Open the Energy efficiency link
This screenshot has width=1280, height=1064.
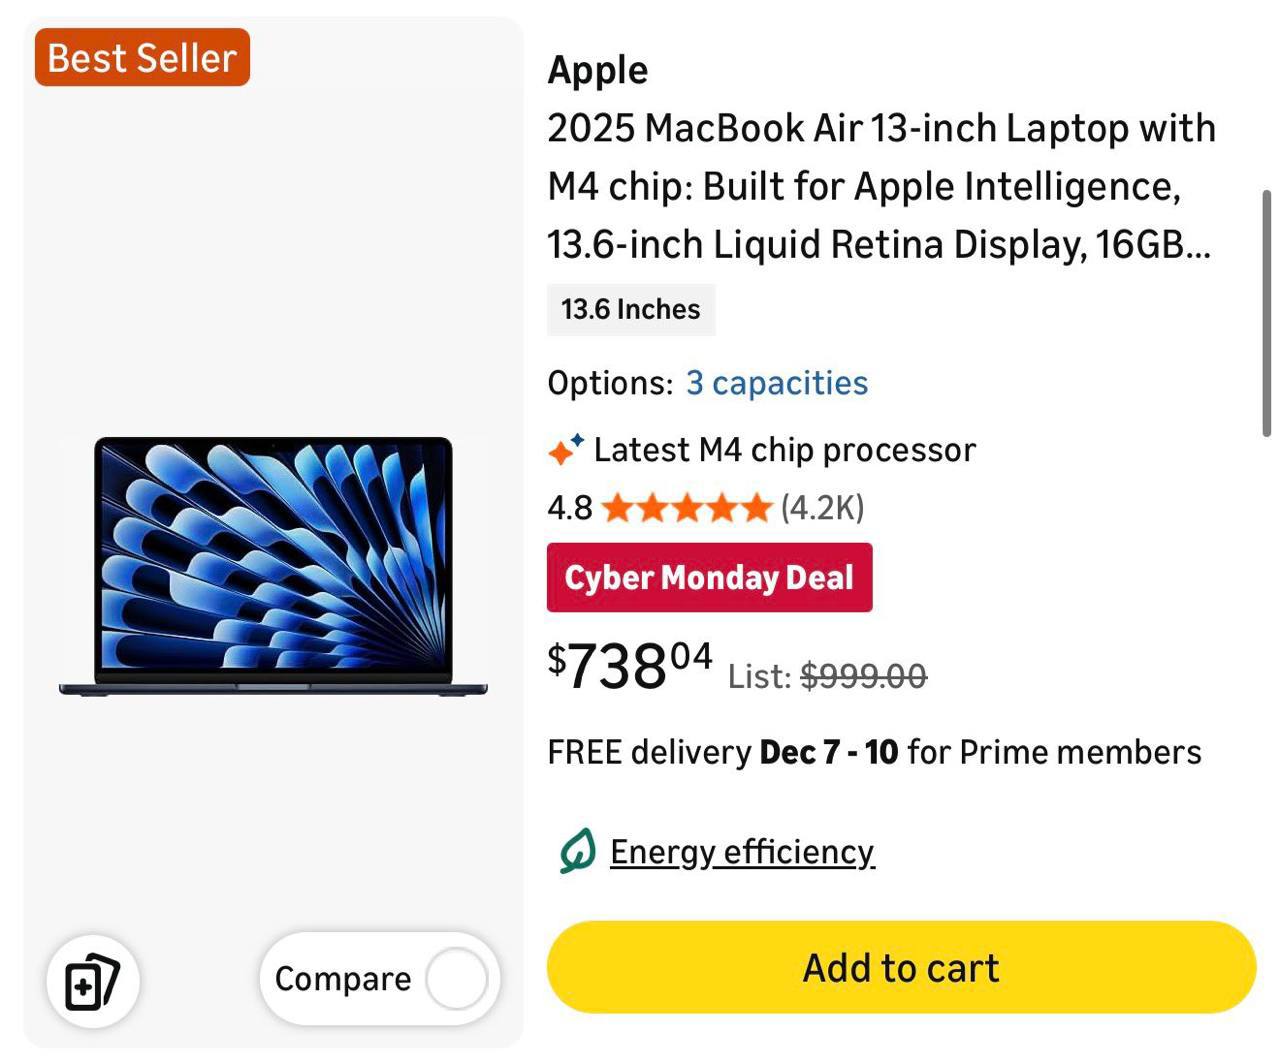point(742,852)
